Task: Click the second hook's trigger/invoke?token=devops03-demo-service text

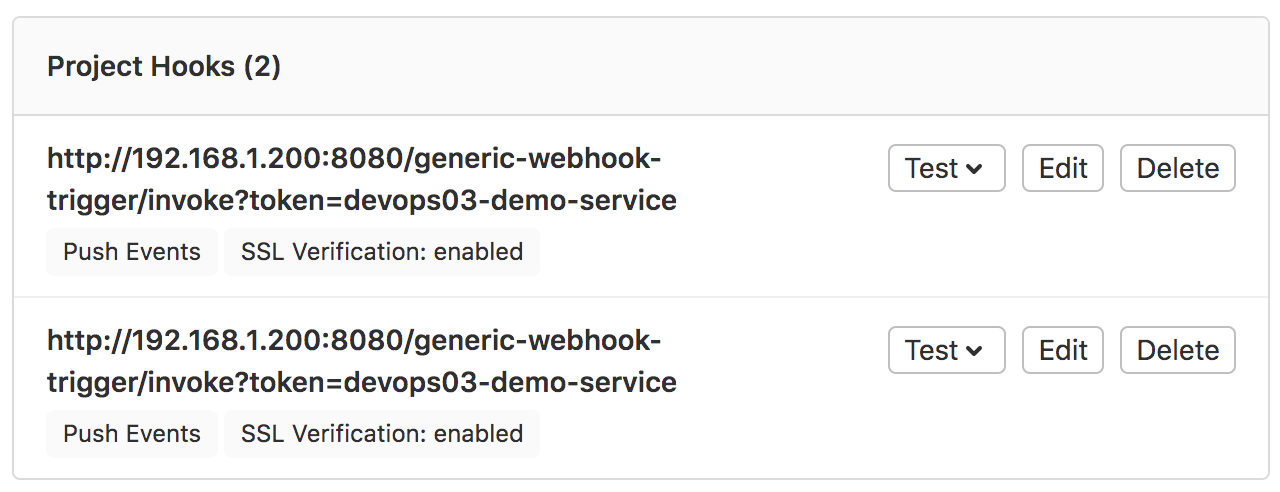Action: (362, 383)
